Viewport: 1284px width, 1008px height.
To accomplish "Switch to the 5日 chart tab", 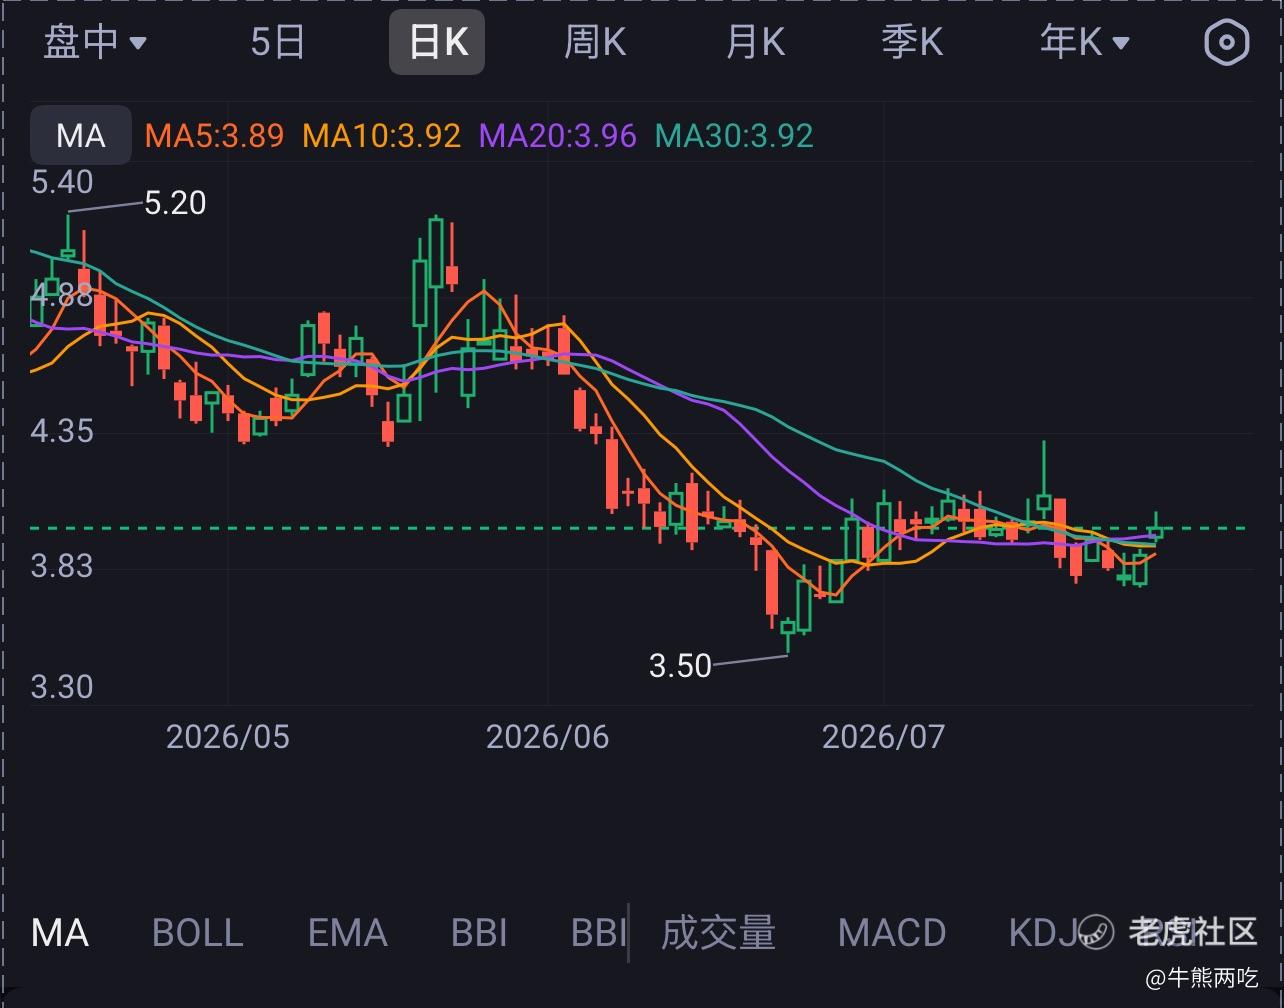I will pos(277,42).
